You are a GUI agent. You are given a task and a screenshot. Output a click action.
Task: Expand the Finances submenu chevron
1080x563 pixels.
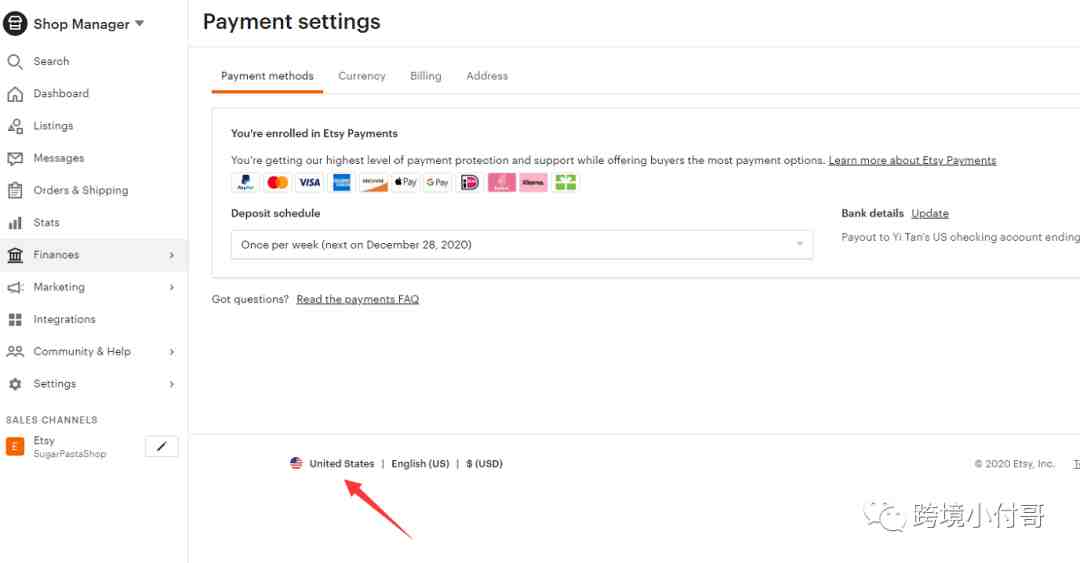pos(172,255)
